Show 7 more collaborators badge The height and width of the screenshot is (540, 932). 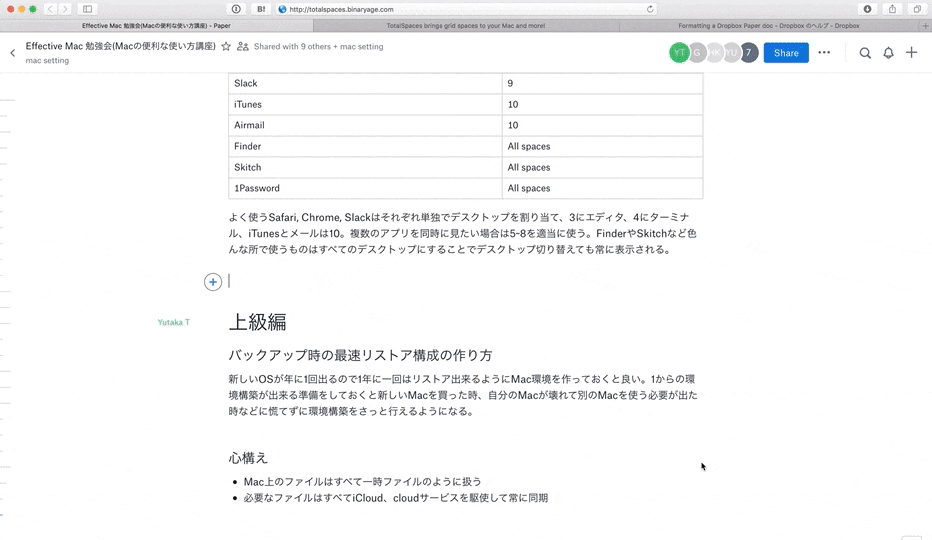[749, 53]
